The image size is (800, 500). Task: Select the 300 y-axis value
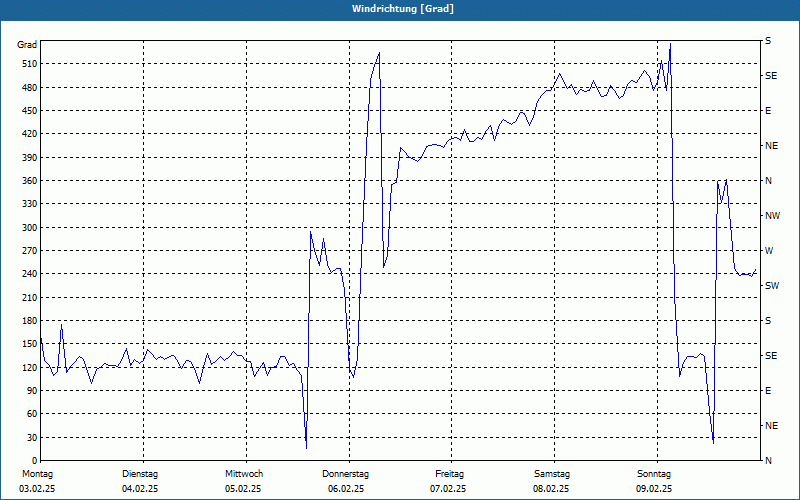(30, 227)
